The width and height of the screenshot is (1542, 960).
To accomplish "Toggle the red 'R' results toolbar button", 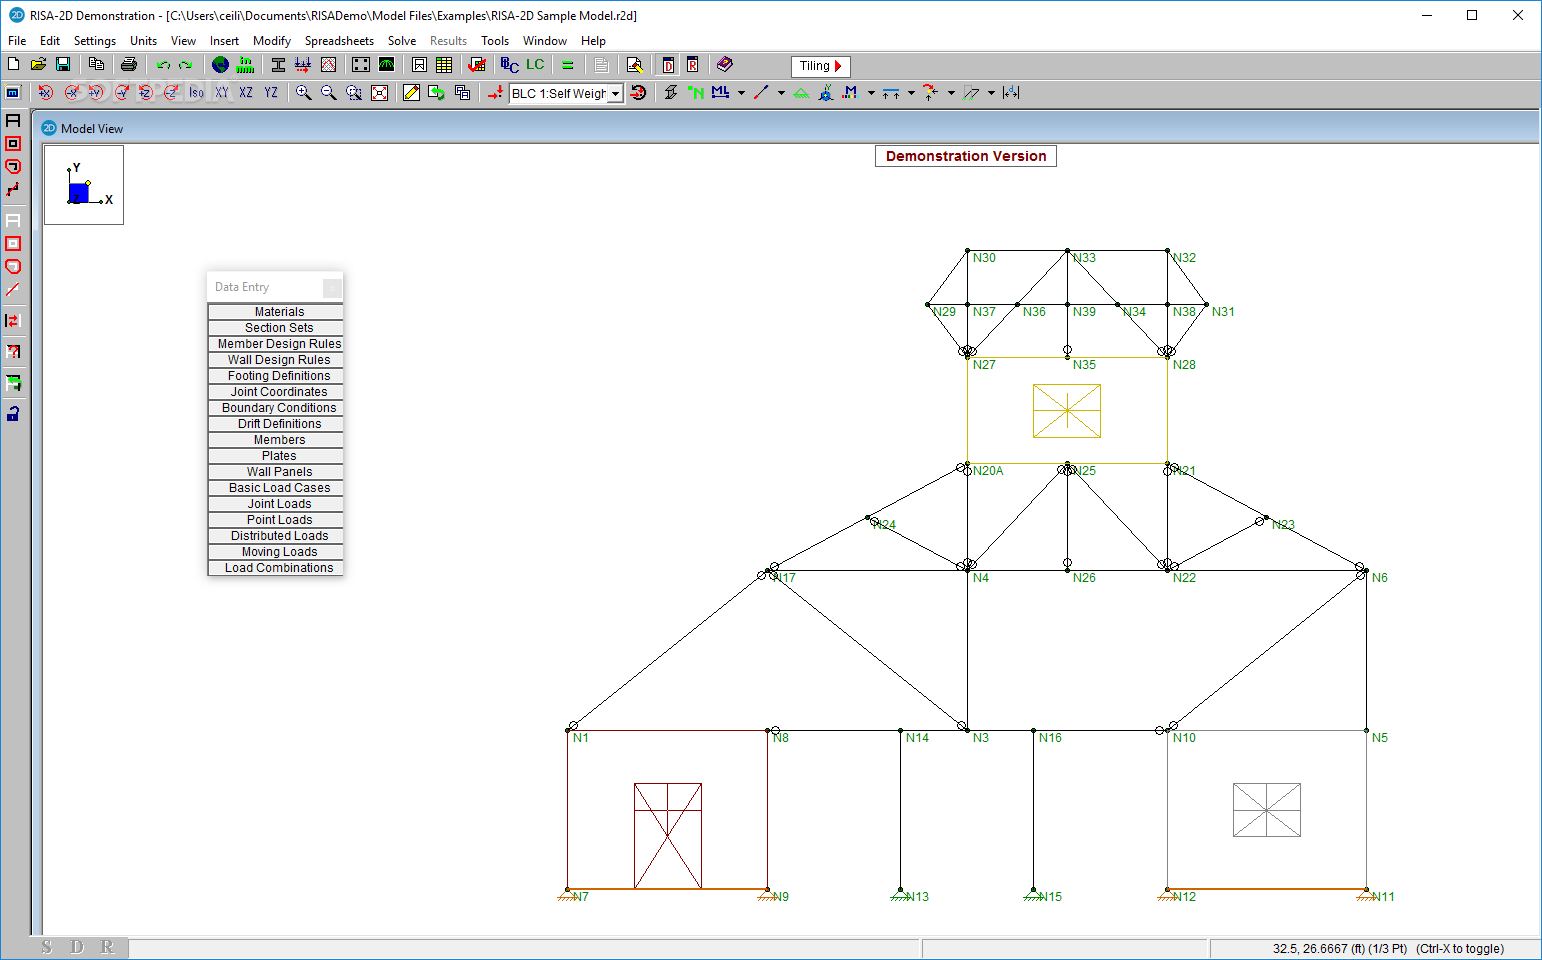I will (692, 65).
